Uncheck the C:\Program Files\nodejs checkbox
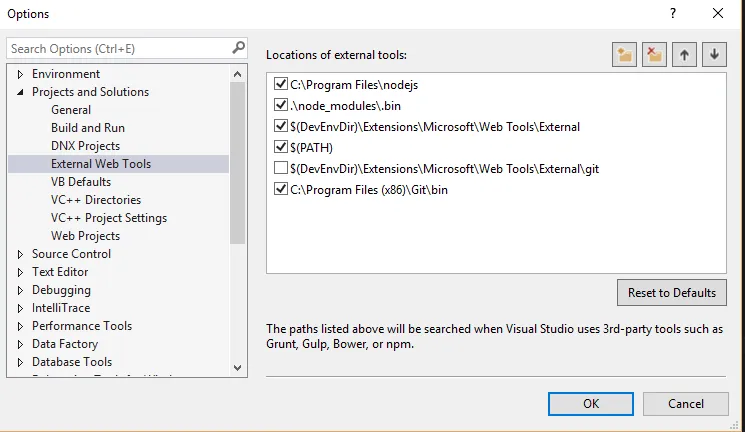The image size is (745, 432). 281,84
